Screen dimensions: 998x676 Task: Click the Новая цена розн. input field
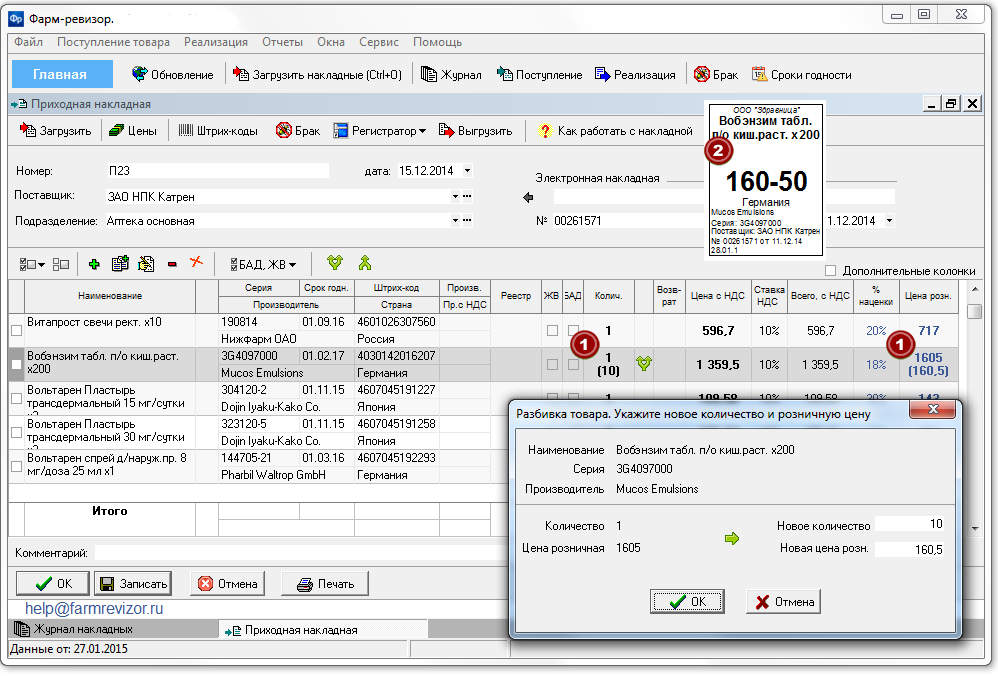point(910,549)
